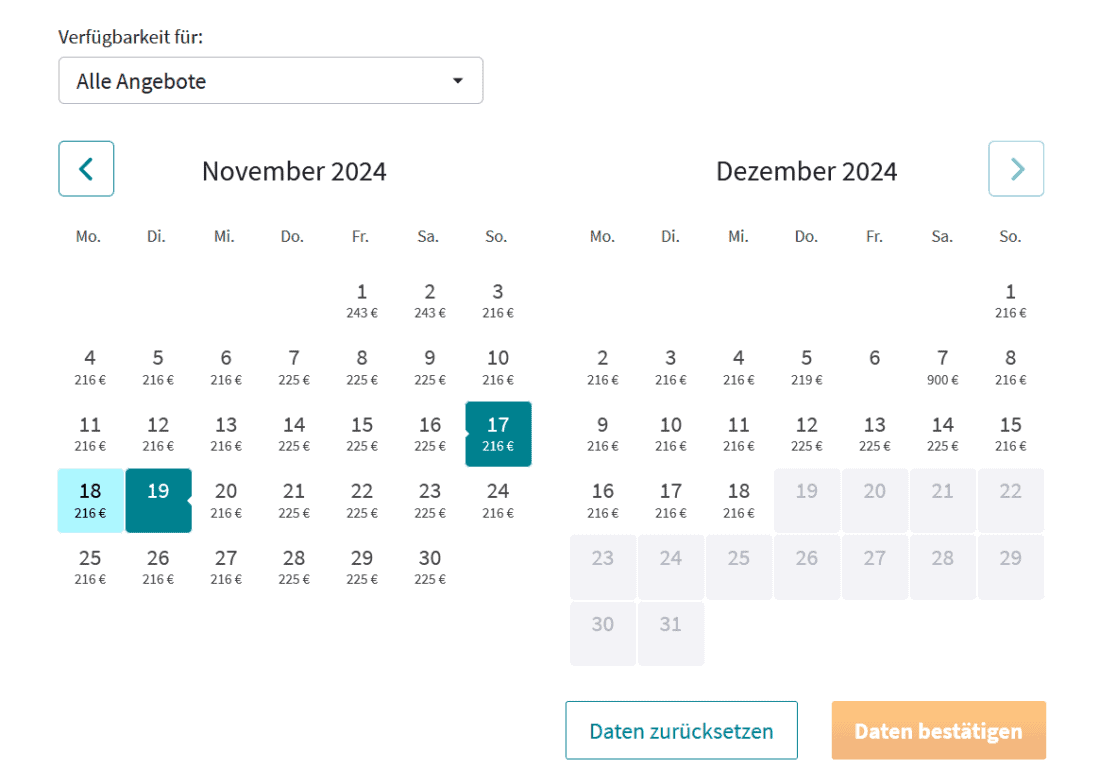This screenshot has height=769, width=1100.
Task: Advance to next month with right arrow
Action: click(1016, 169)
